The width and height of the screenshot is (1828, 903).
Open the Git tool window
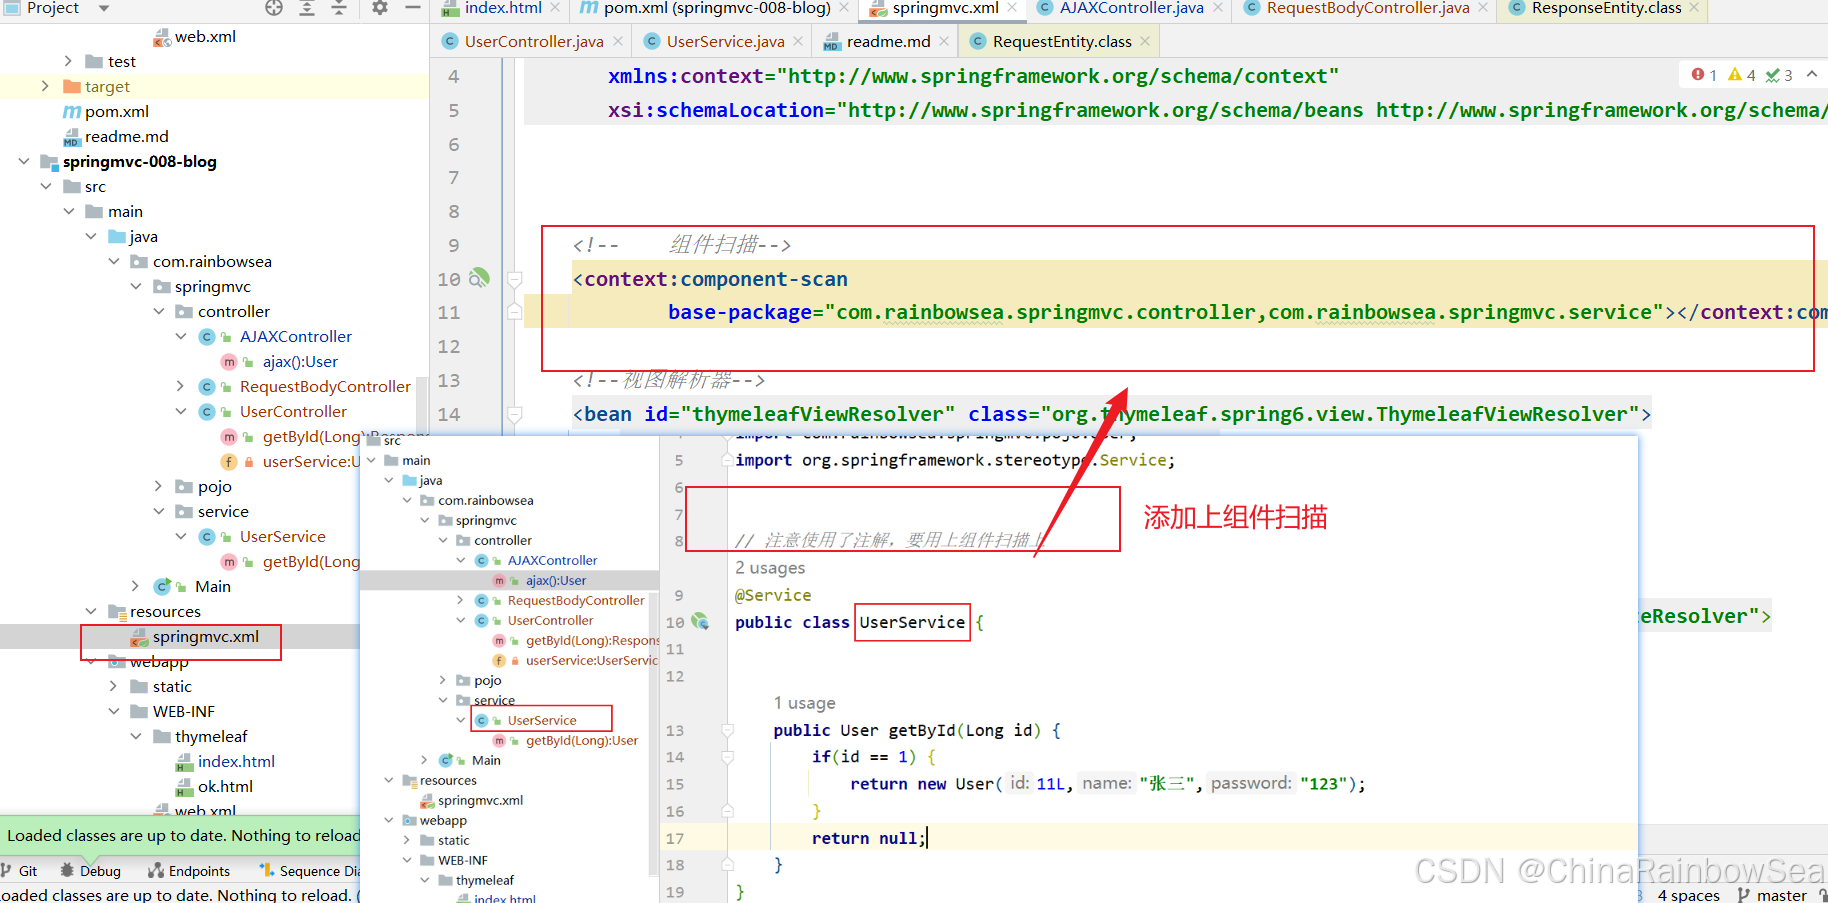coord(20,871)
